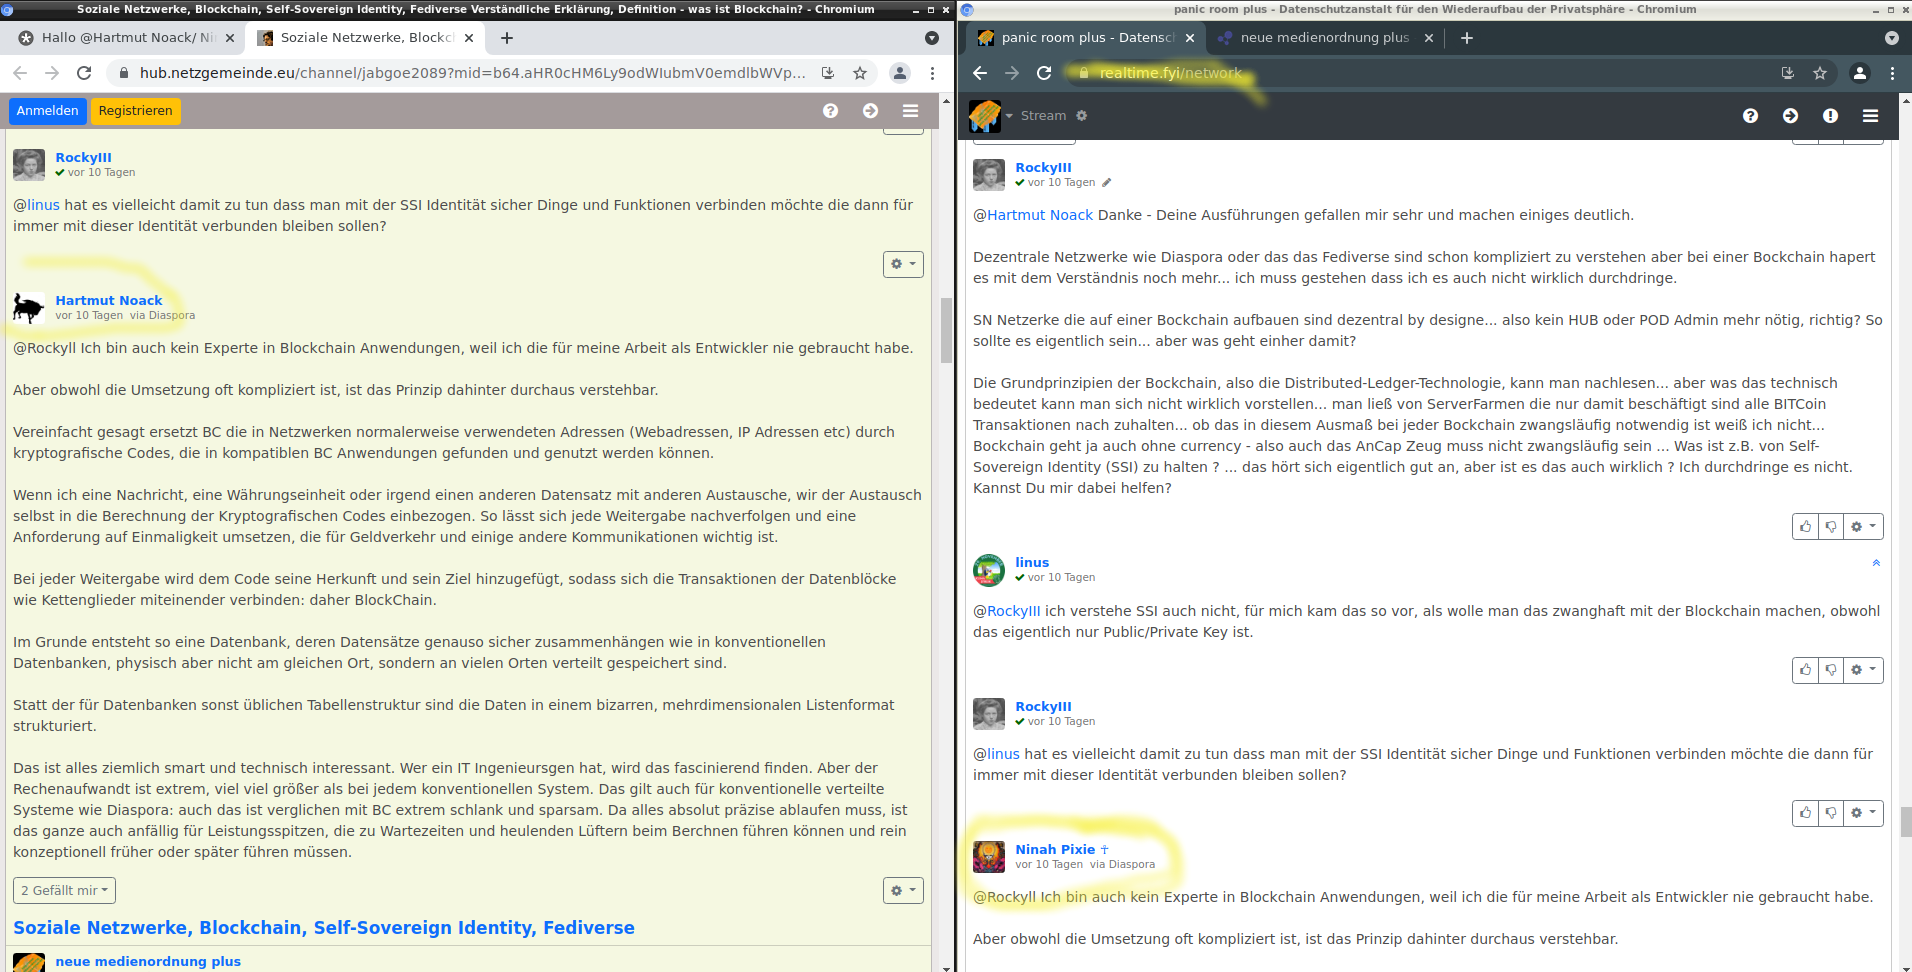1912x972 pixels.
Task: Open gear dropdown below Hartmut Noack's post
Action: click(902, 890)
